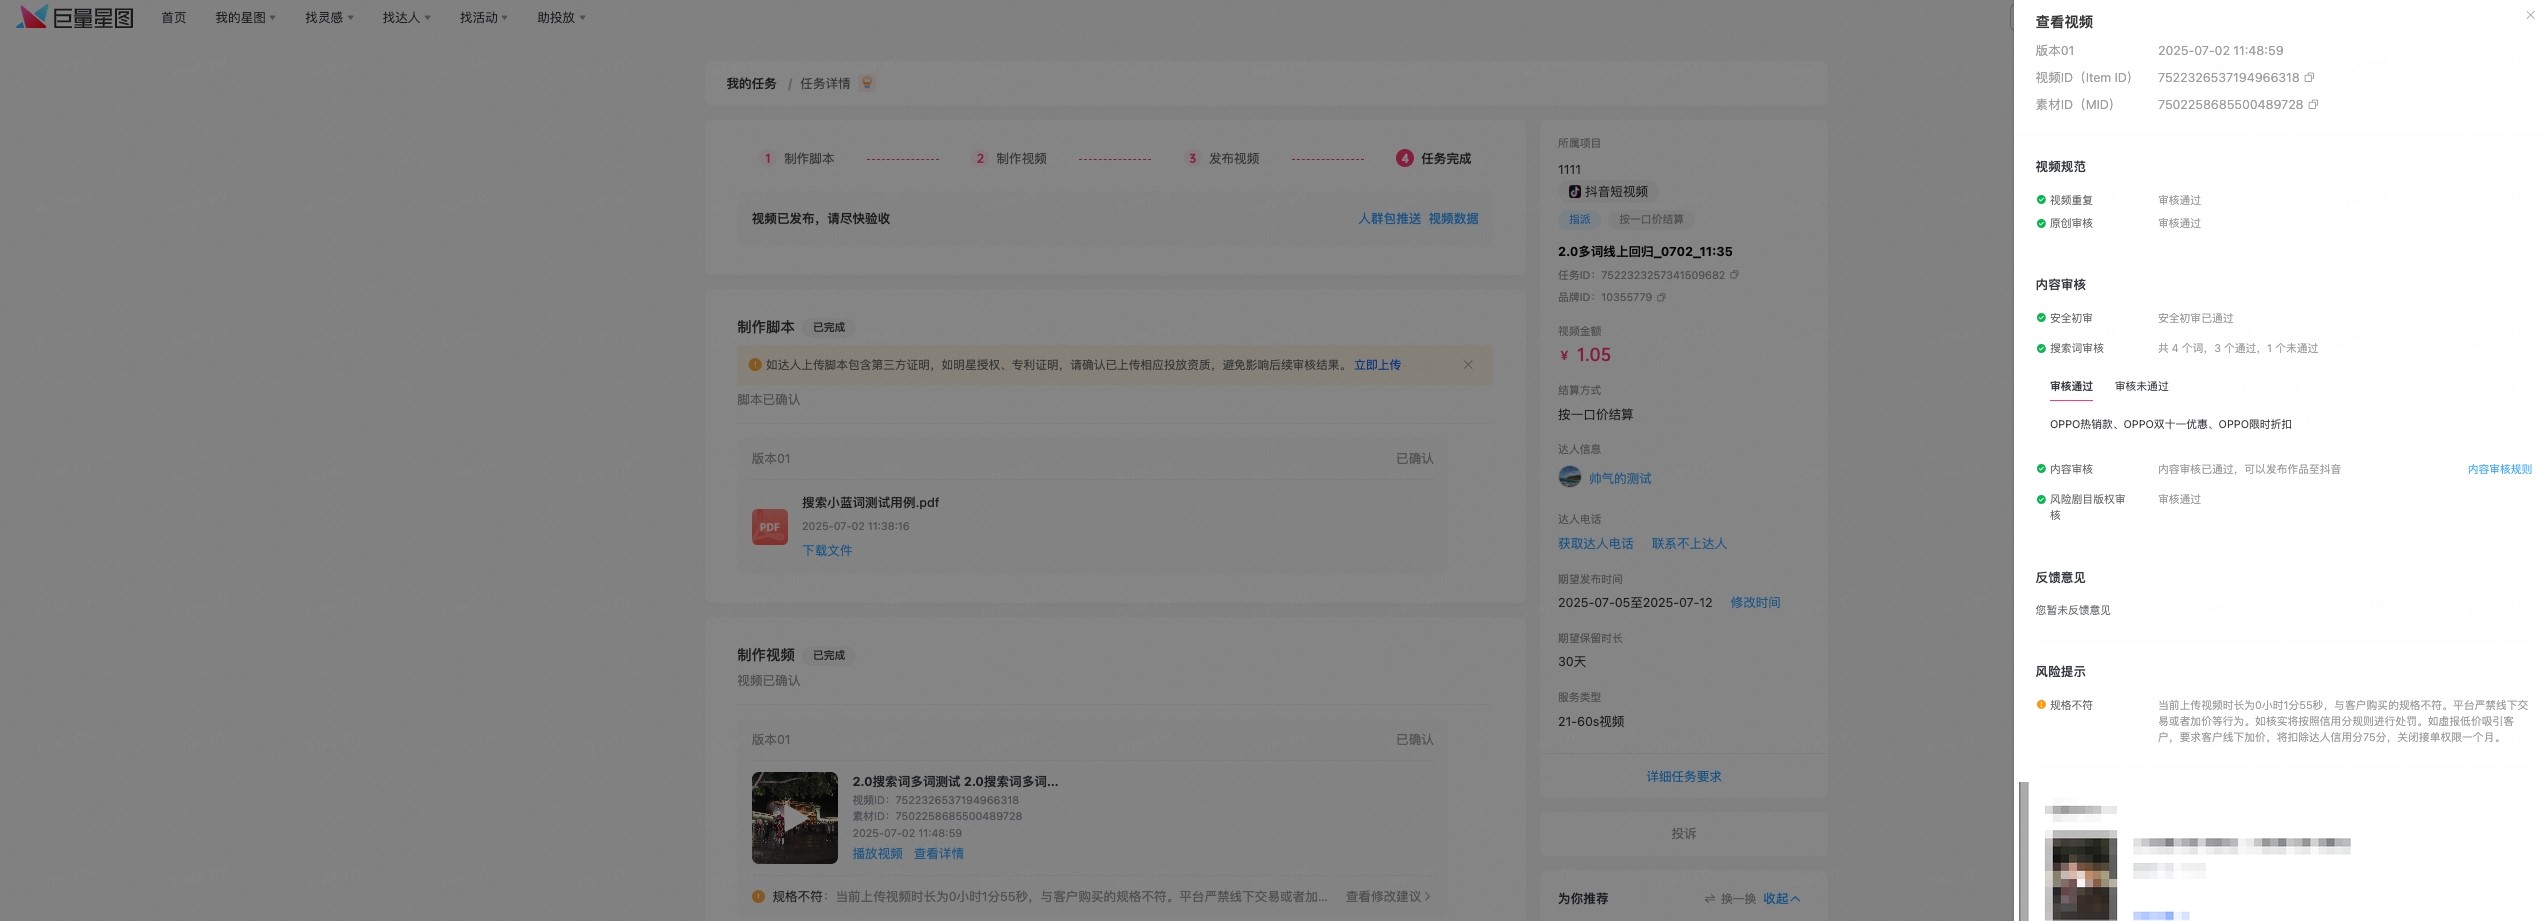Viewport: 2545px width, 921px height.
Task: Click 修改时间 for expected publish date
Action: [1755, 603]
